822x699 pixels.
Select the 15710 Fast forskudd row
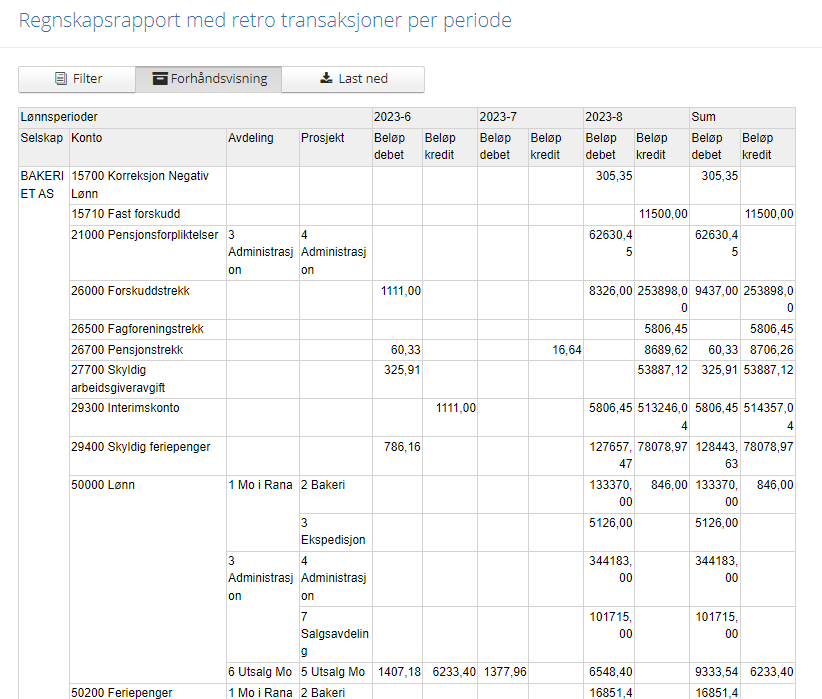click(x=432, y=214)
